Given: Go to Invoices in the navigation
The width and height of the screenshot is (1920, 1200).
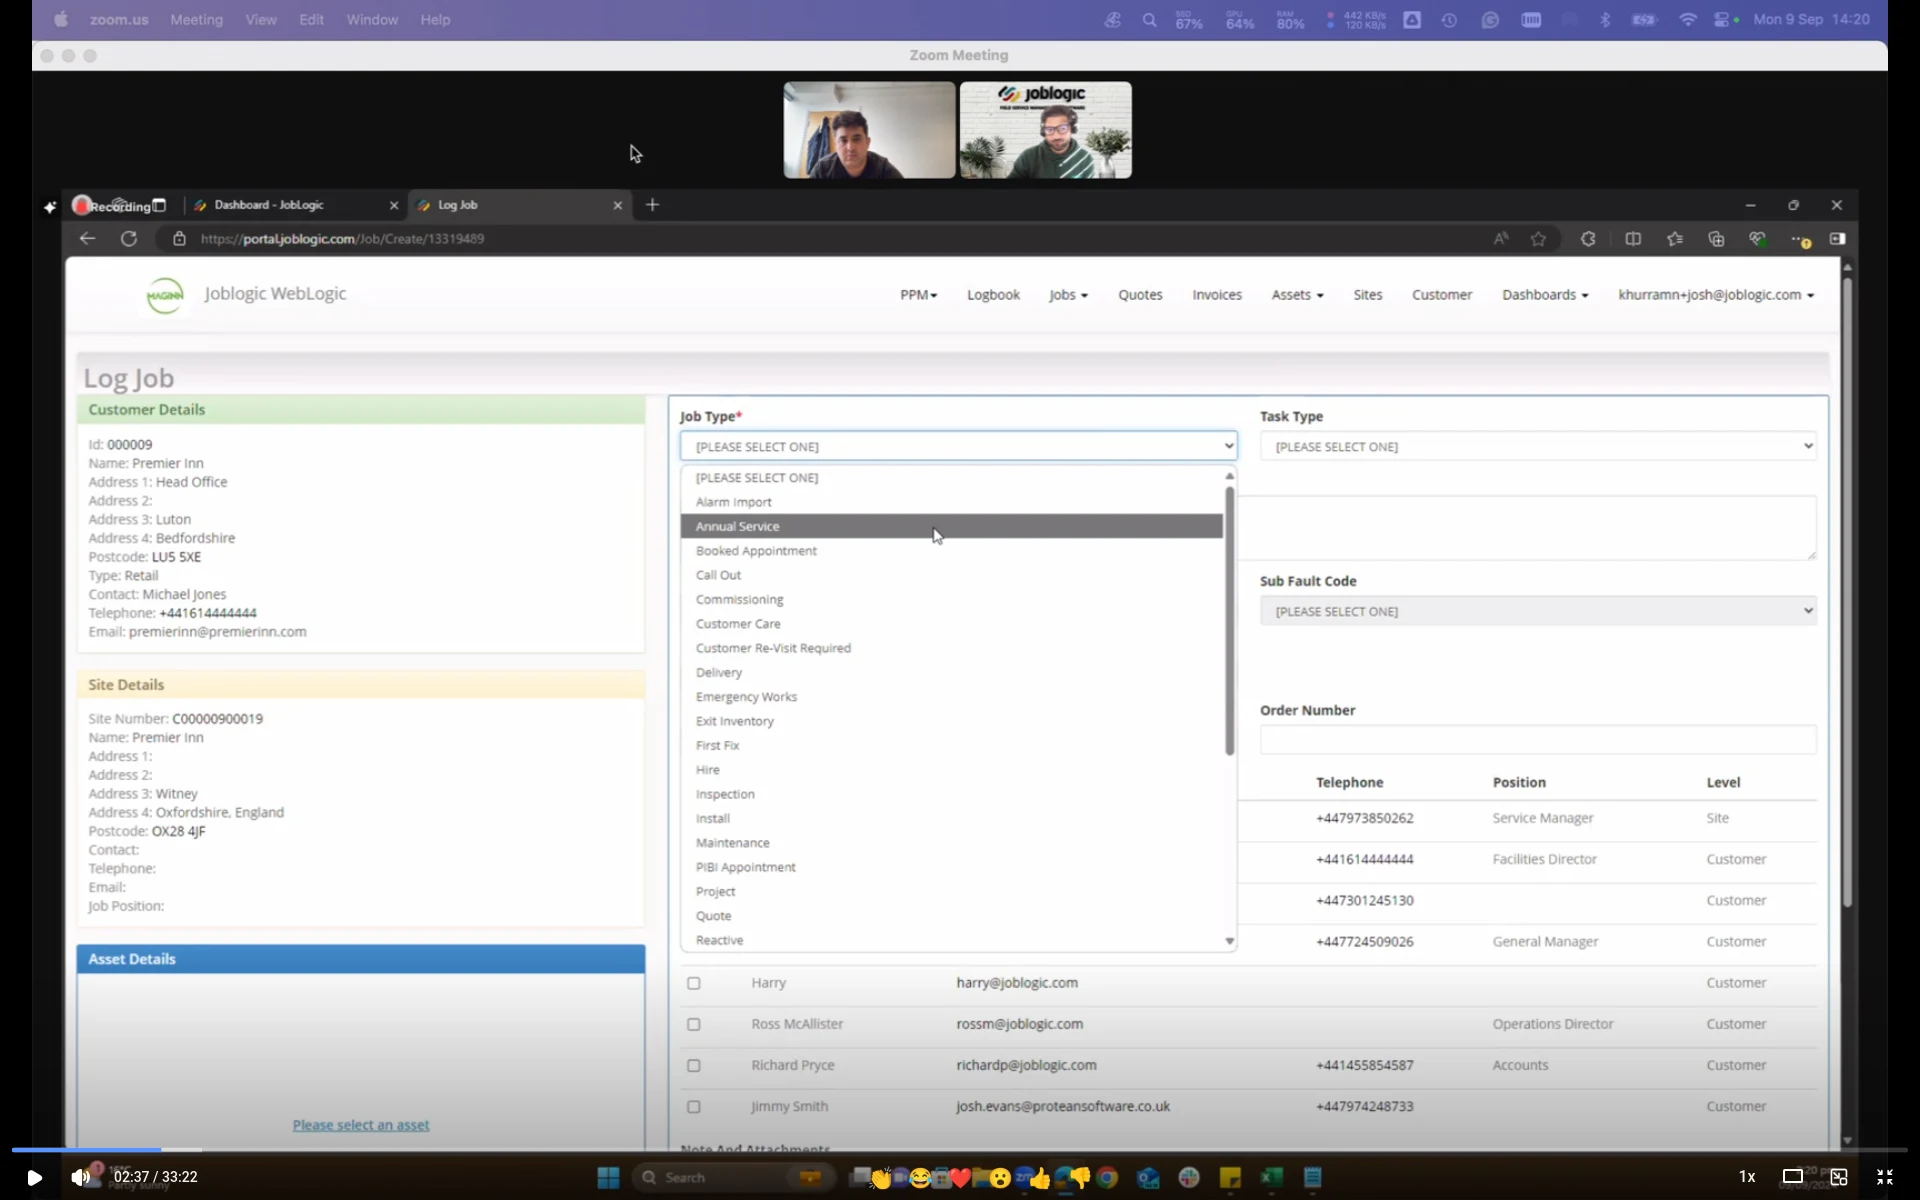Looking at the screenshot, I should pyautogui.click(x=1217, y=295).
